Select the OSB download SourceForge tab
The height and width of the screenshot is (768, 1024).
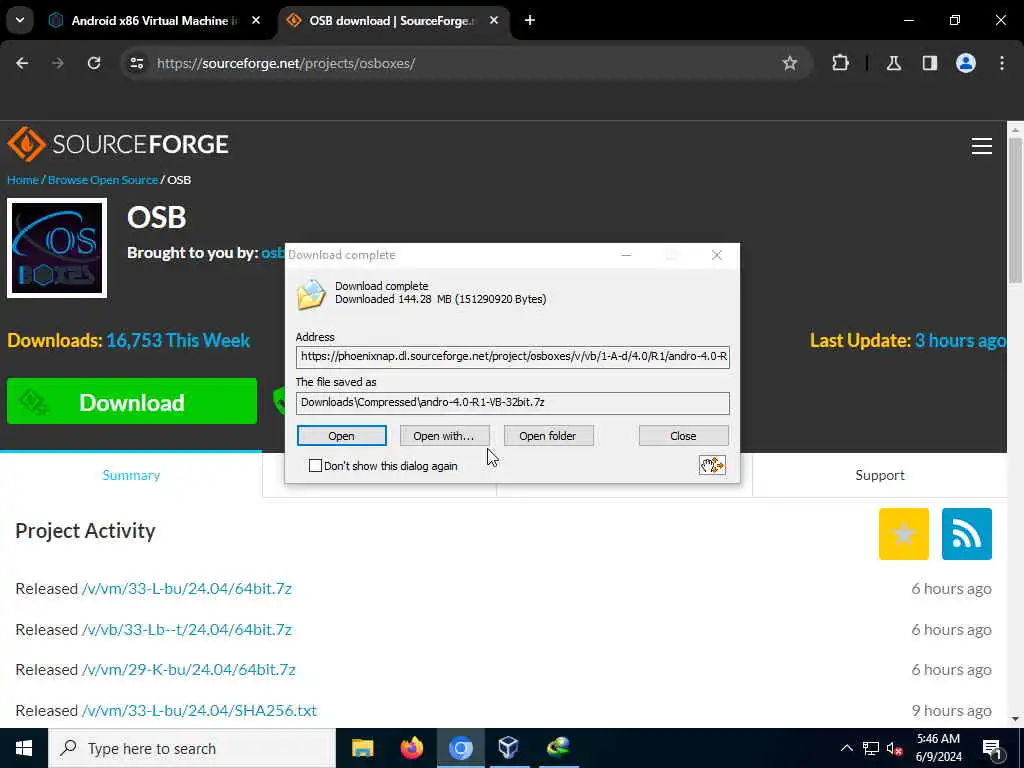[392, 21]
